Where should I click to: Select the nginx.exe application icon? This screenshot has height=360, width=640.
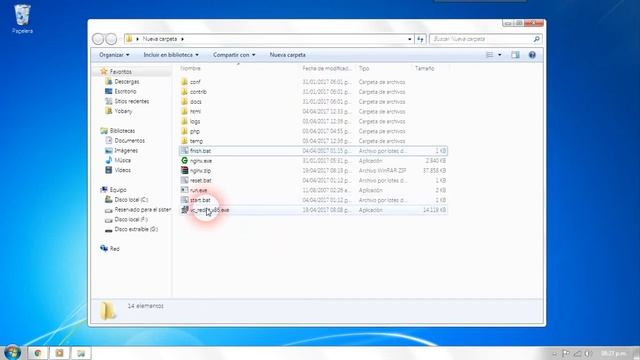click(x=184, y=160)
